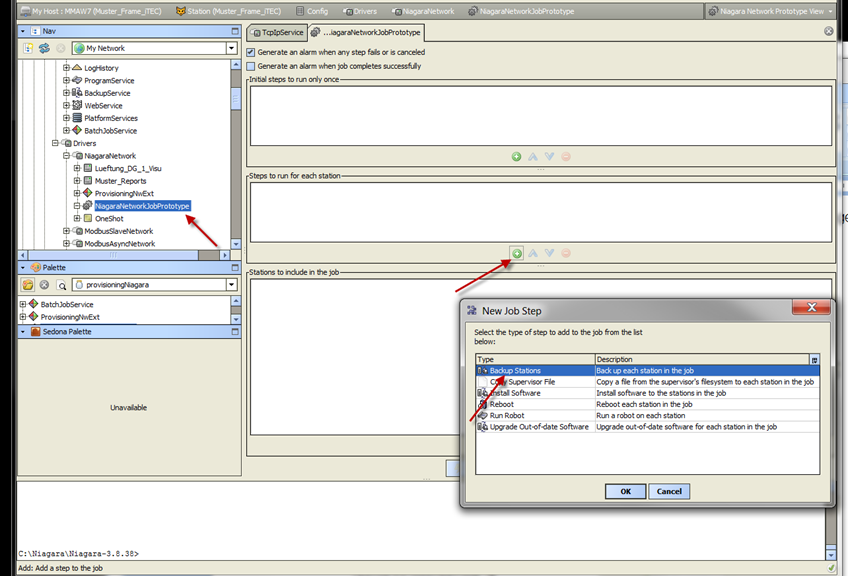Click the LogHistory icon in Nav tree
848x576 pixels.
coord(77,68)
